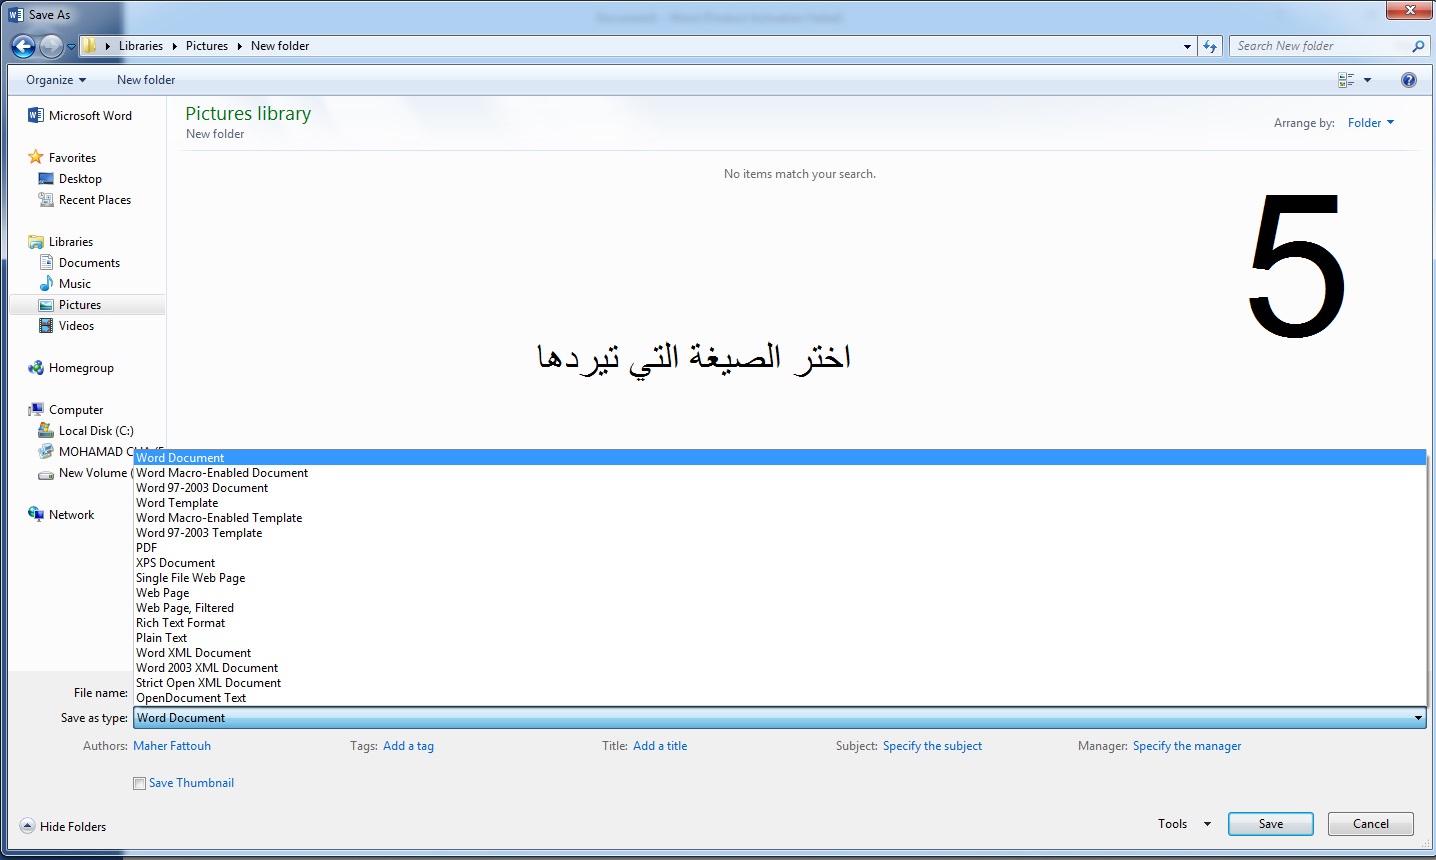Click the Save as type combo box
1436x860 pixels.
[779, 718]
